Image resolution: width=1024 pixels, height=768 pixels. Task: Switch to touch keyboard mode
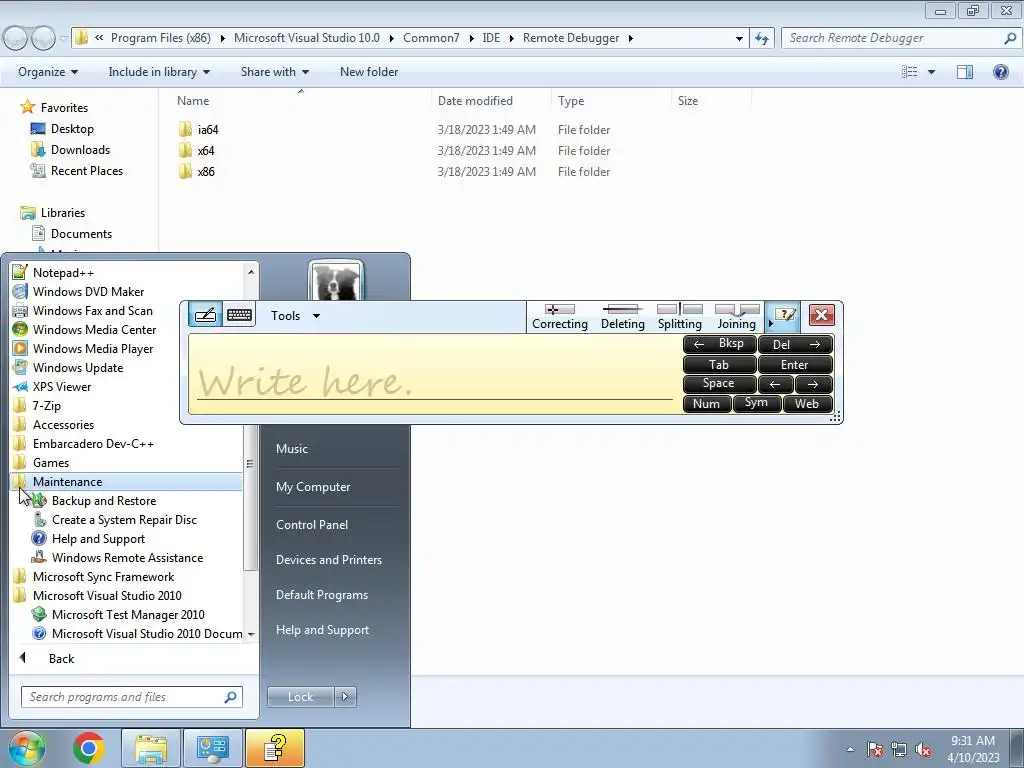click(x=239, y=315)
